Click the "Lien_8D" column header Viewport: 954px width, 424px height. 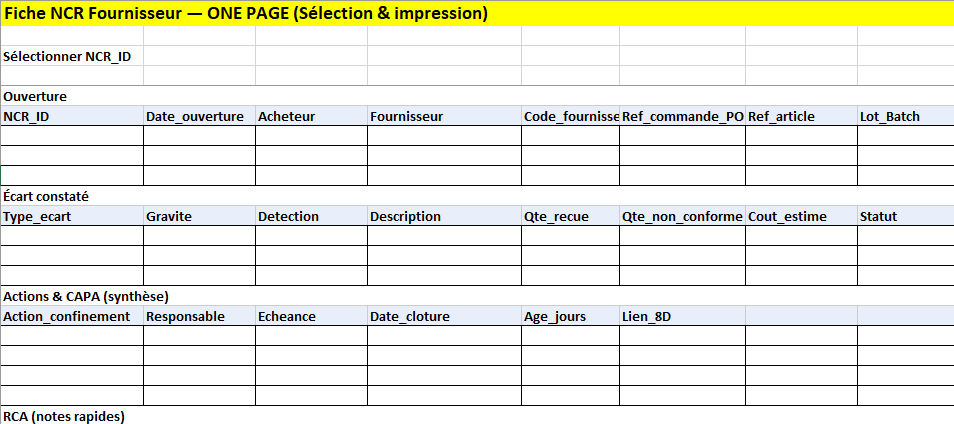[648, 316]
